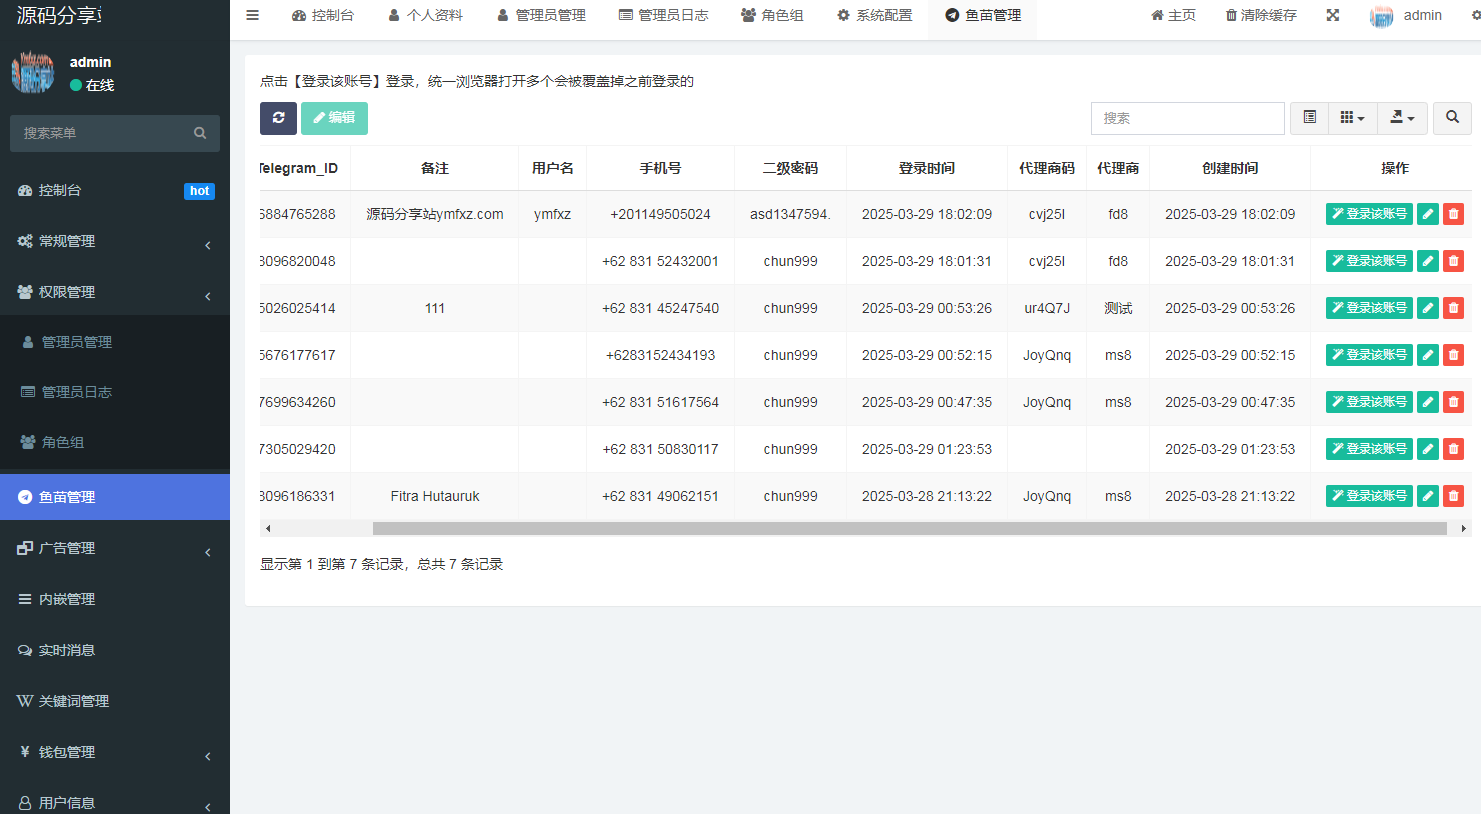Open 主页 with the home icon

1173,15
